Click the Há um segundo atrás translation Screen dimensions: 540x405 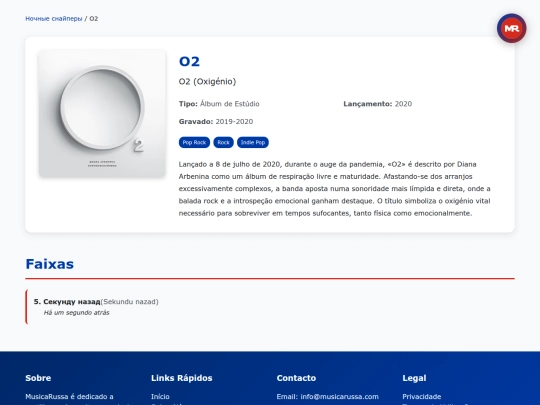point(76,313)
